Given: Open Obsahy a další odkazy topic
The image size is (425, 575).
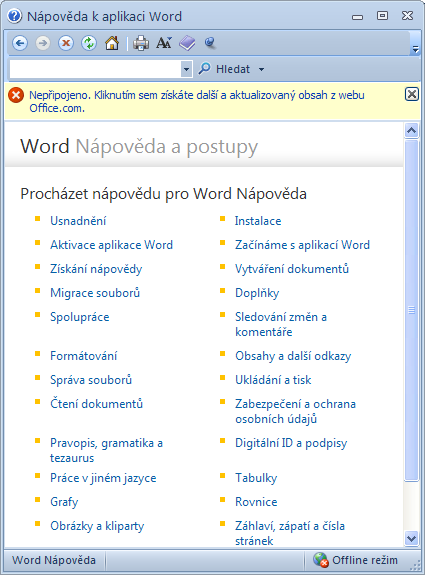Looking at the screenshot, I should tap(293, 356).
